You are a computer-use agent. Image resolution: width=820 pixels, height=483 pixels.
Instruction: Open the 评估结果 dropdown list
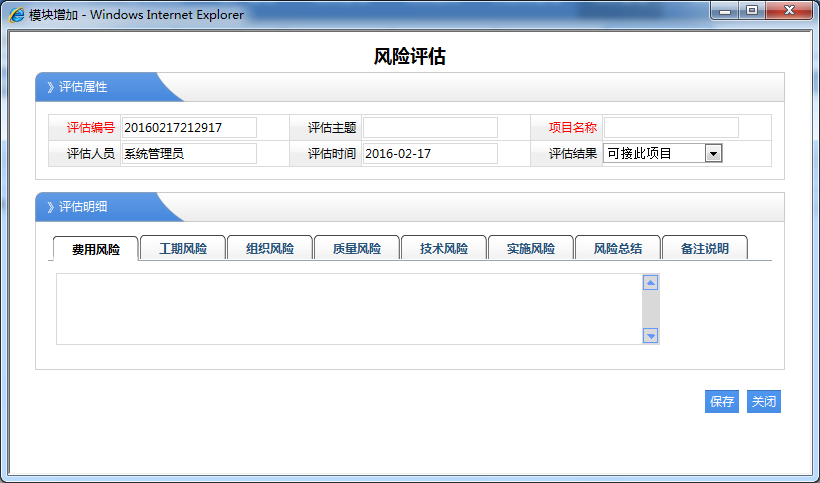point(713,153)
